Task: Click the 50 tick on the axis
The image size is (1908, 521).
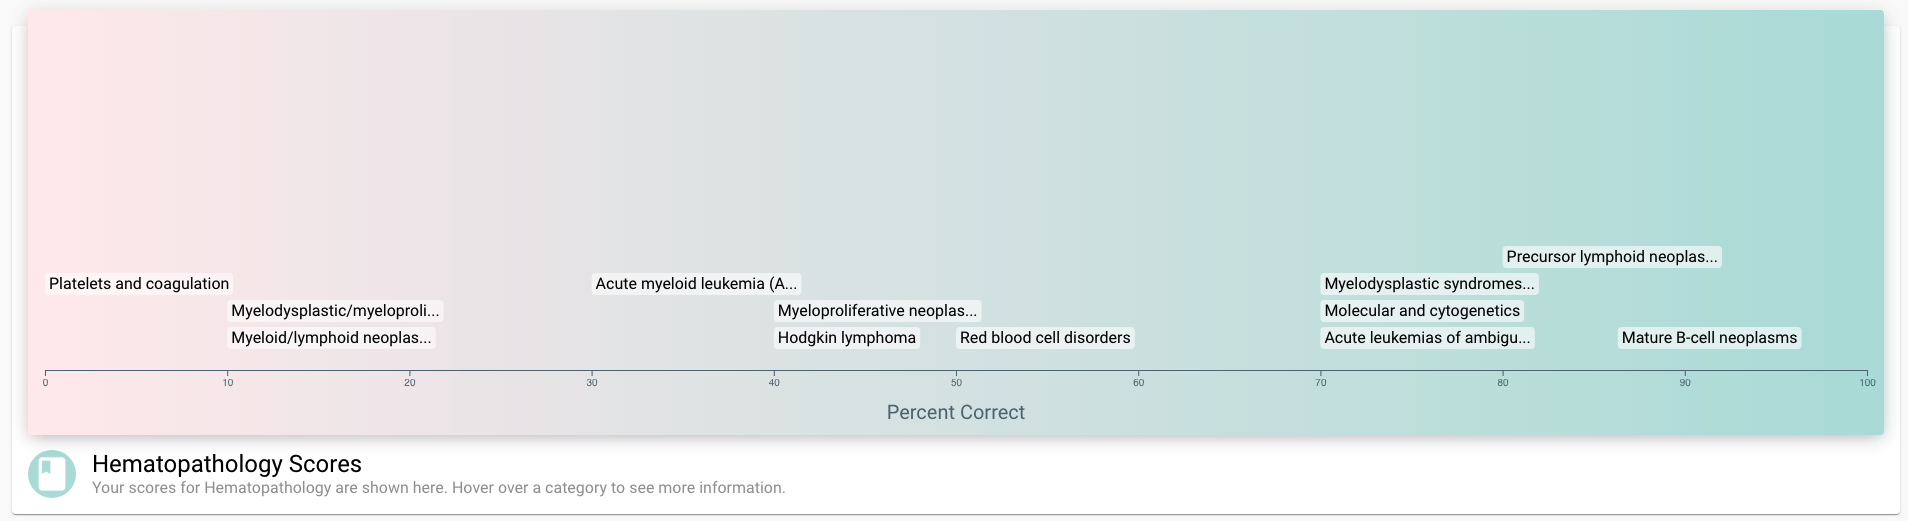Action: (x=956, y=383)
